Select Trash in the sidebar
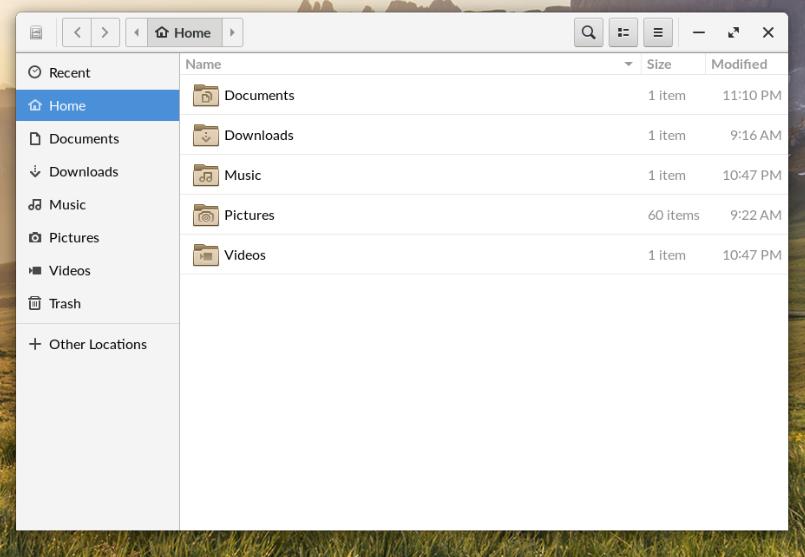 pyautogui.click(x=64, y=303)
